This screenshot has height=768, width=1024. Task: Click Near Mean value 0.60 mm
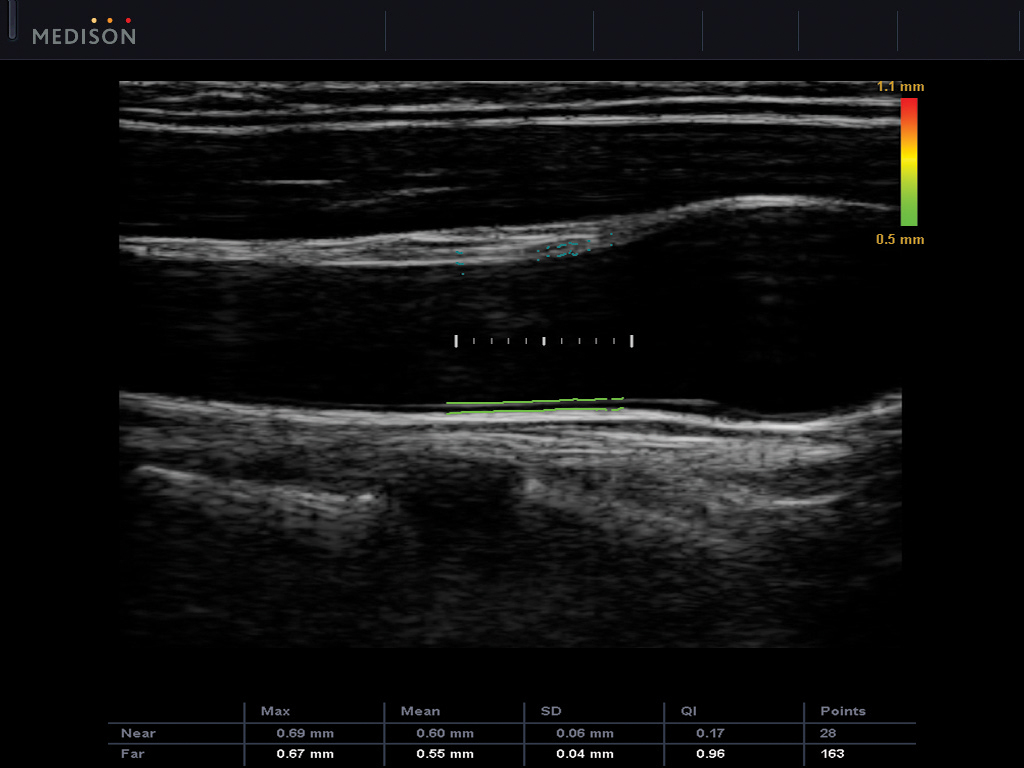[x=445, y=733]
